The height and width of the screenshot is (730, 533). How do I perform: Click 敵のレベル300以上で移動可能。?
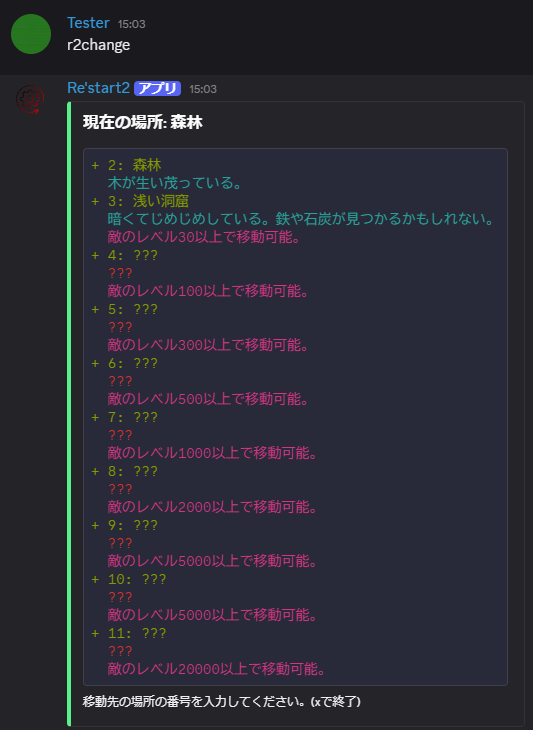click(208, 345)
